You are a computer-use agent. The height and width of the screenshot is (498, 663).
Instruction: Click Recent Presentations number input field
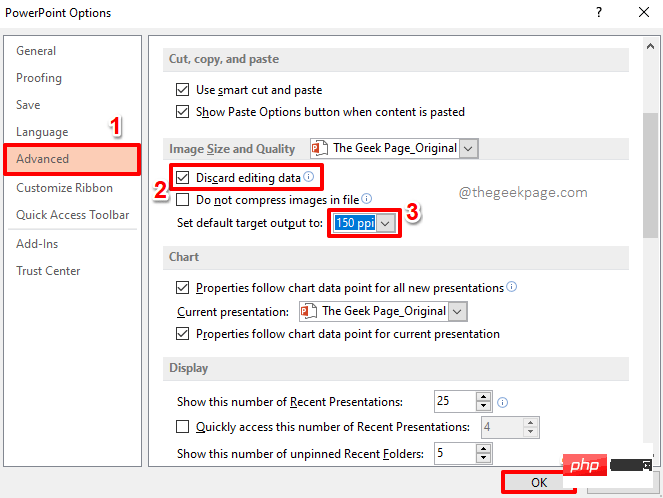click(454, 402)
